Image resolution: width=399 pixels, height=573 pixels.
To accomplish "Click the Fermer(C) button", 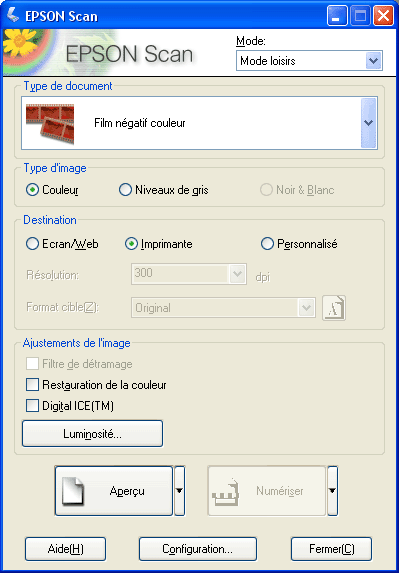I will click(x=331, y=549).
